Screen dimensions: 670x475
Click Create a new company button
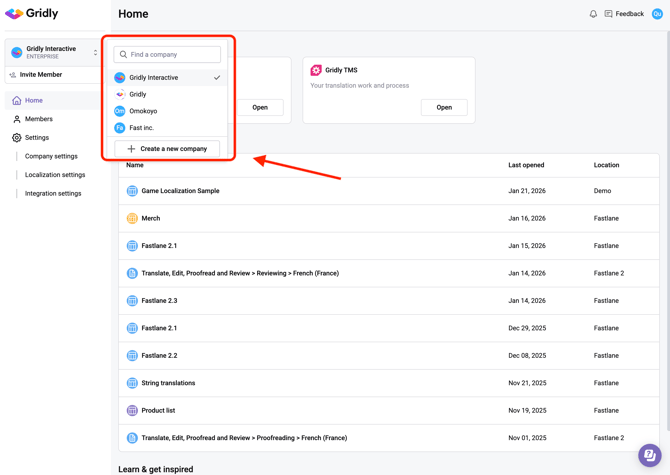pos(167,149)
